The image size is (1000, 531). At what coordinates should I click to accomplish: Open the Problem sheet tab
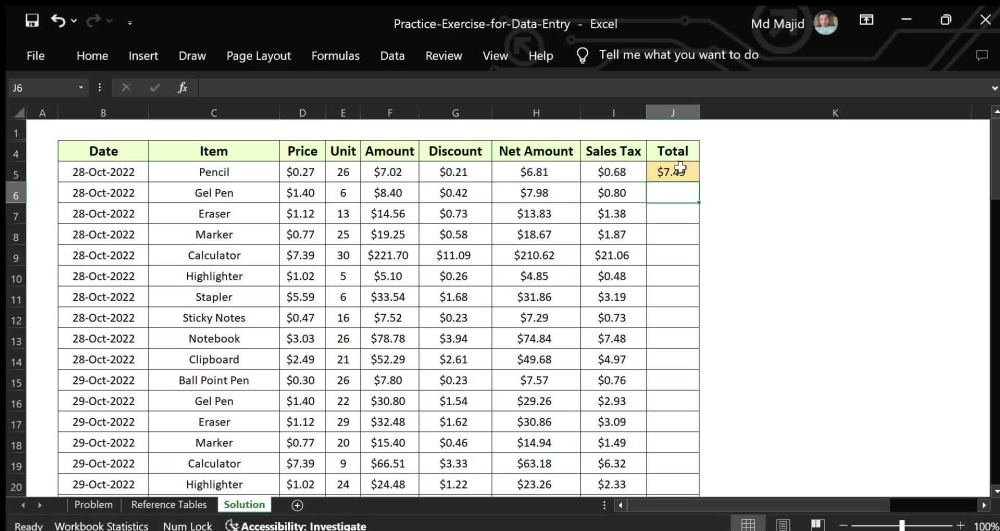[x=93, y=504]
